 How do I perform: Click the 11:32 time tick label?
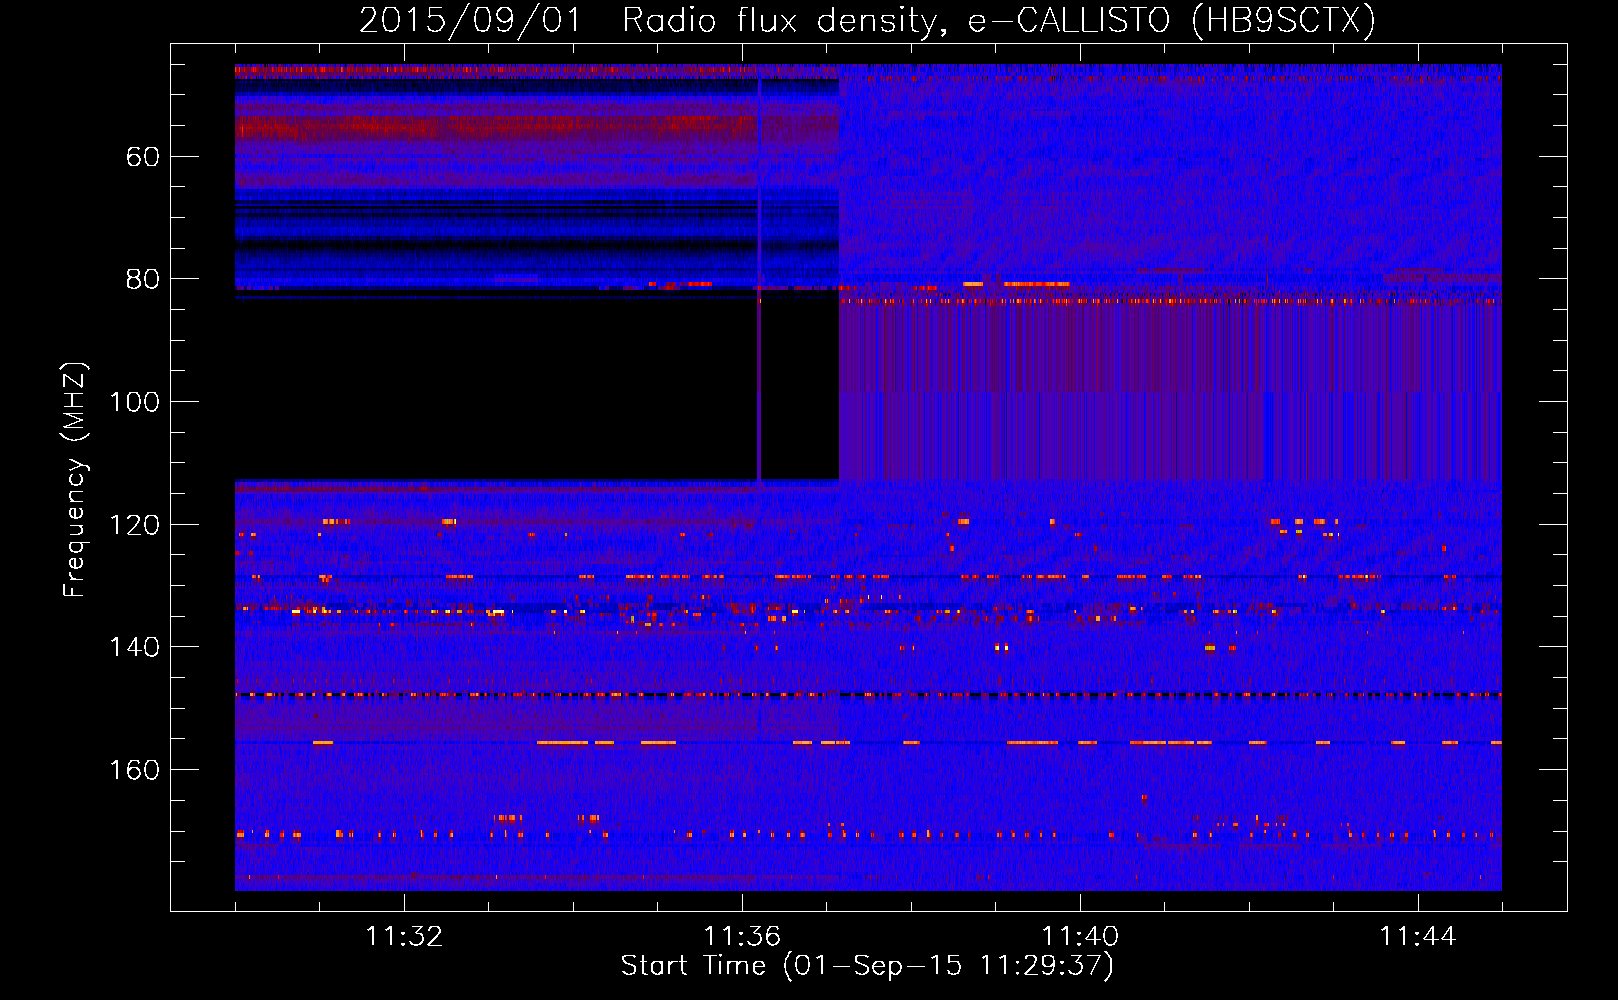pos(404,937)
